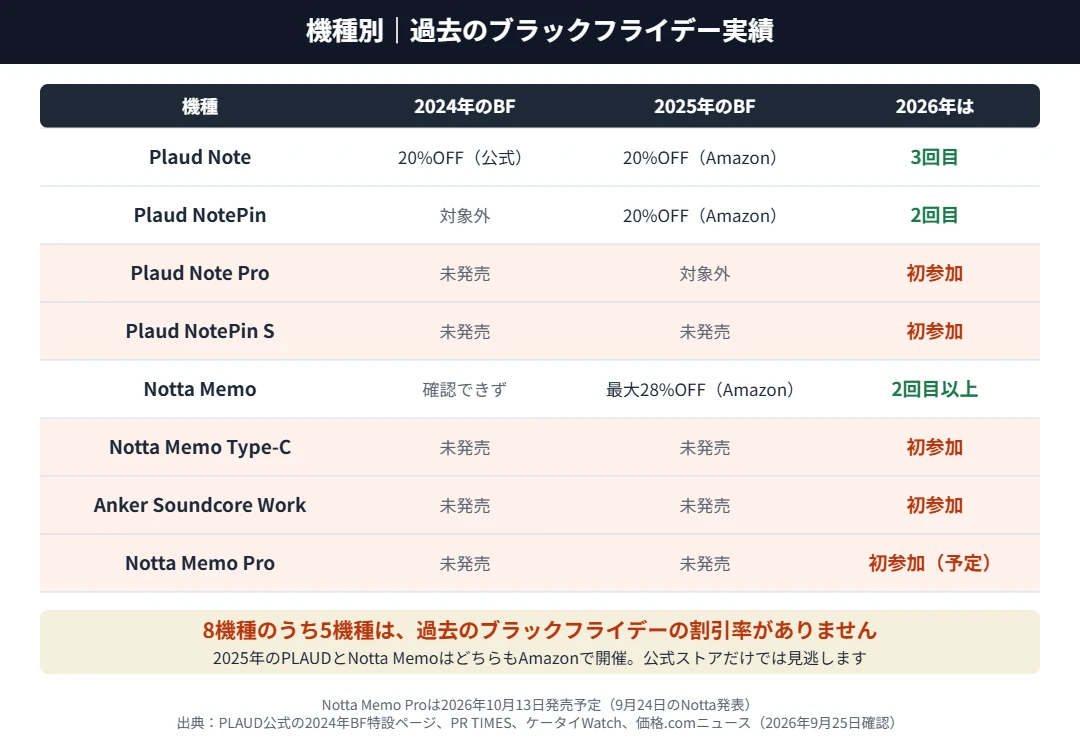The height and width of the screenshot is (740, 1080).
Task: Click Anker Soundcore Work's 2025 未発売 cell
Action: click(705, 506)
